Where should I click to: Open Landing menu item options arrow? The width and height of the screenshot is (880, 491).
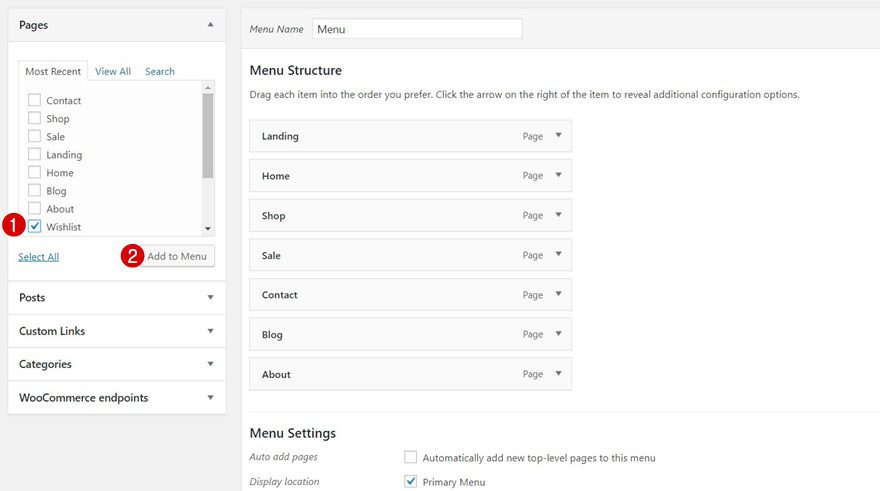[x=558, y=136]
